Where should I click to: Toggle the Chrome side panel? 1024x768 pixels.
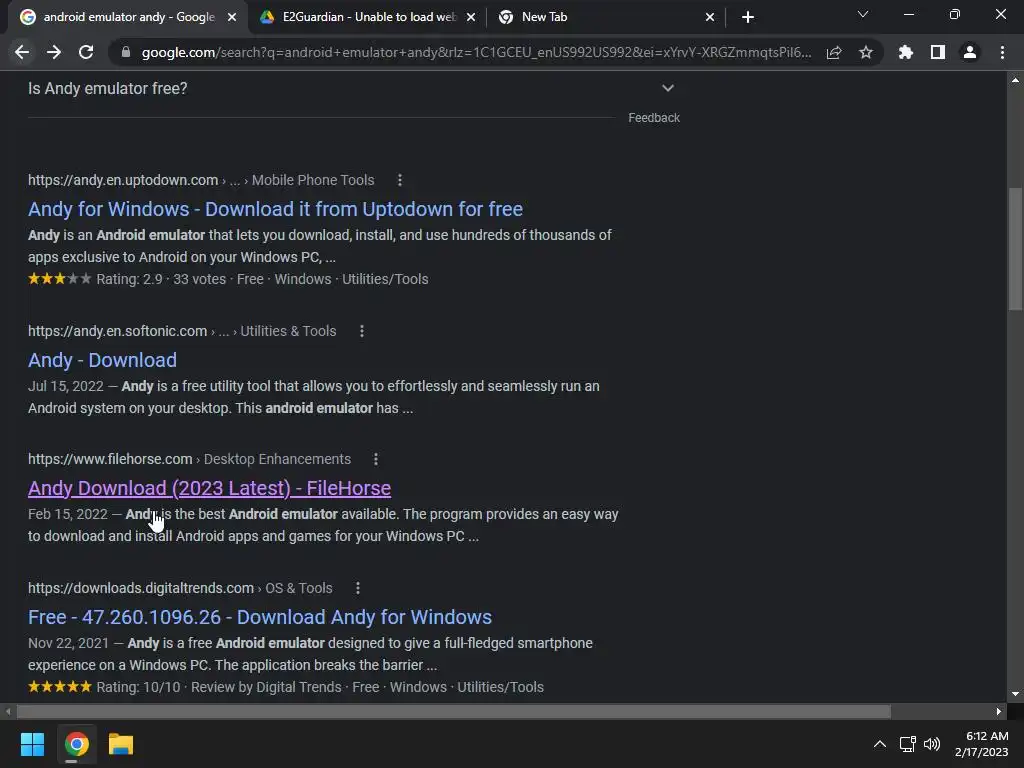[938, 52]
